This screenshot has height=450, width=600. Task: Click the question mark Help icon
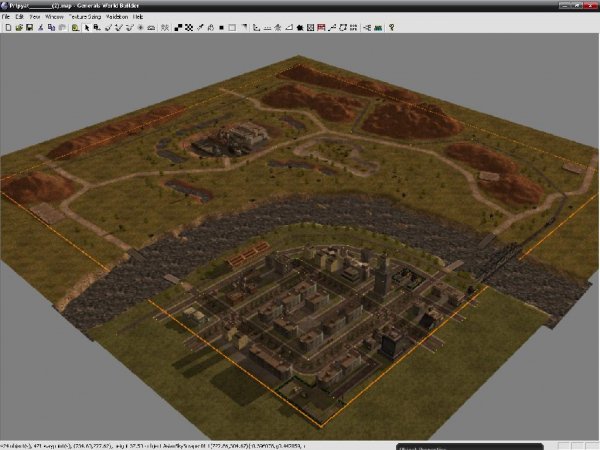pos(391,28)
